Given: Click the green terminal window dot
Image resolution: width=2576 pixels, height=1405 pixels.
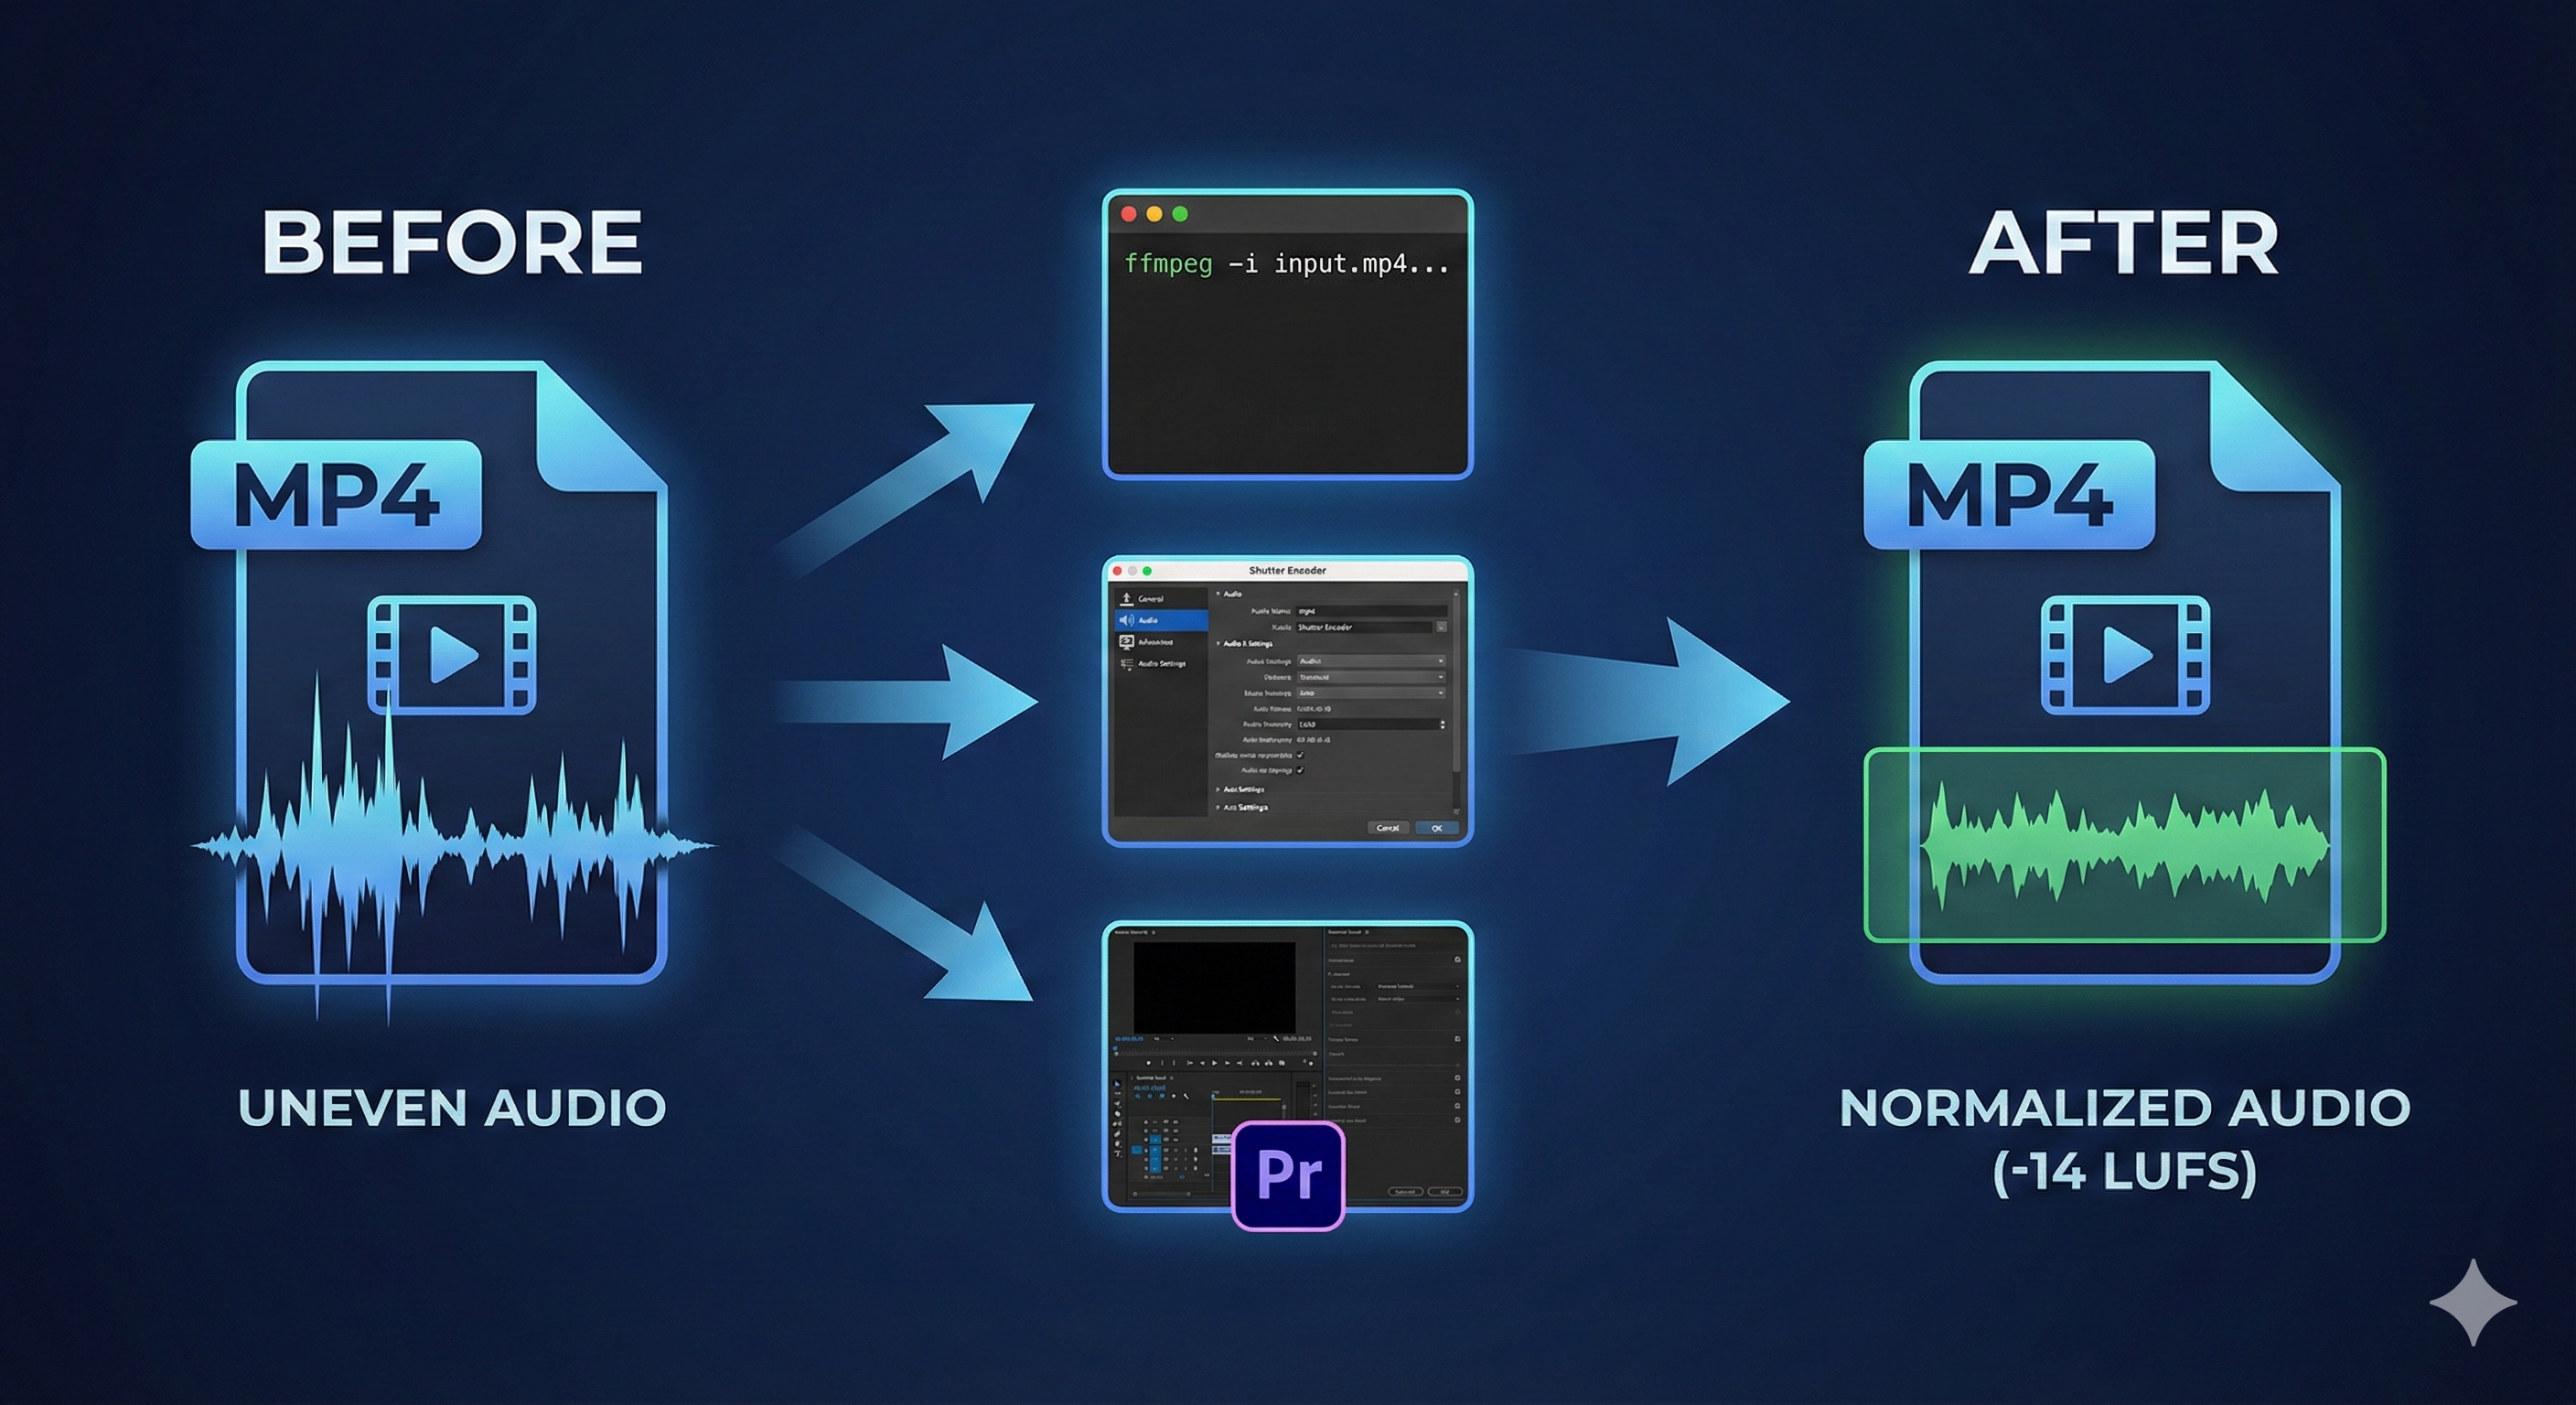Looking at the screenshot, I should [x=1180, y=214].
